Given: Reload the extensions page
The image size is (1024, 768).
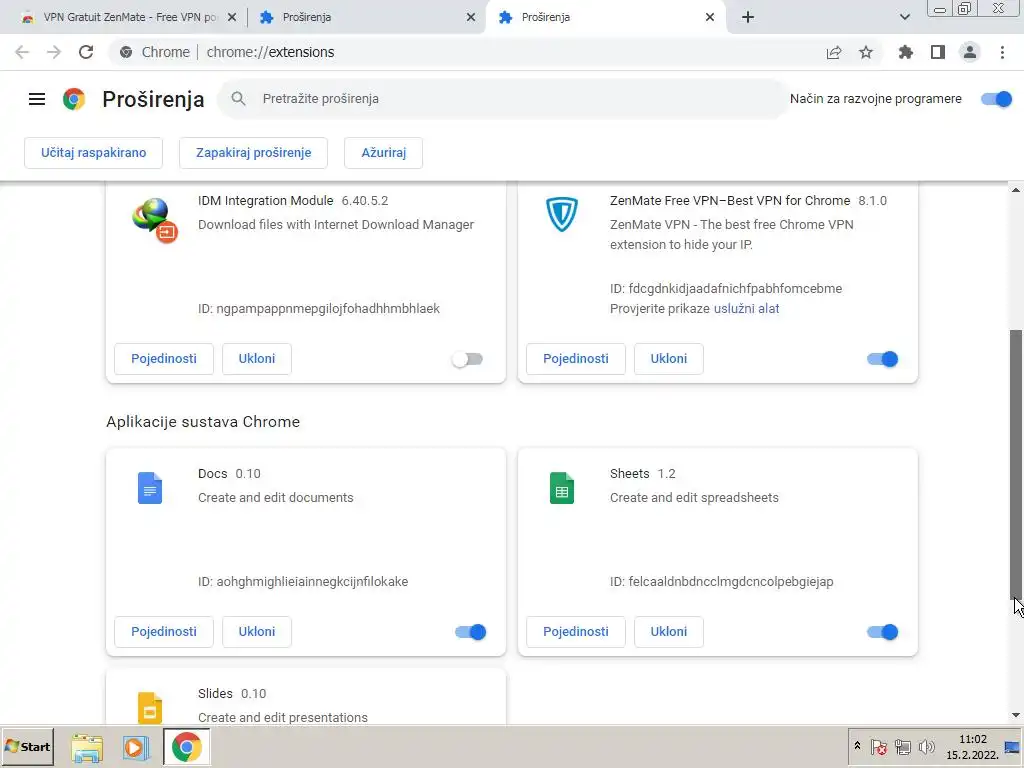Looking at the screenshot, I should (86, 52).
